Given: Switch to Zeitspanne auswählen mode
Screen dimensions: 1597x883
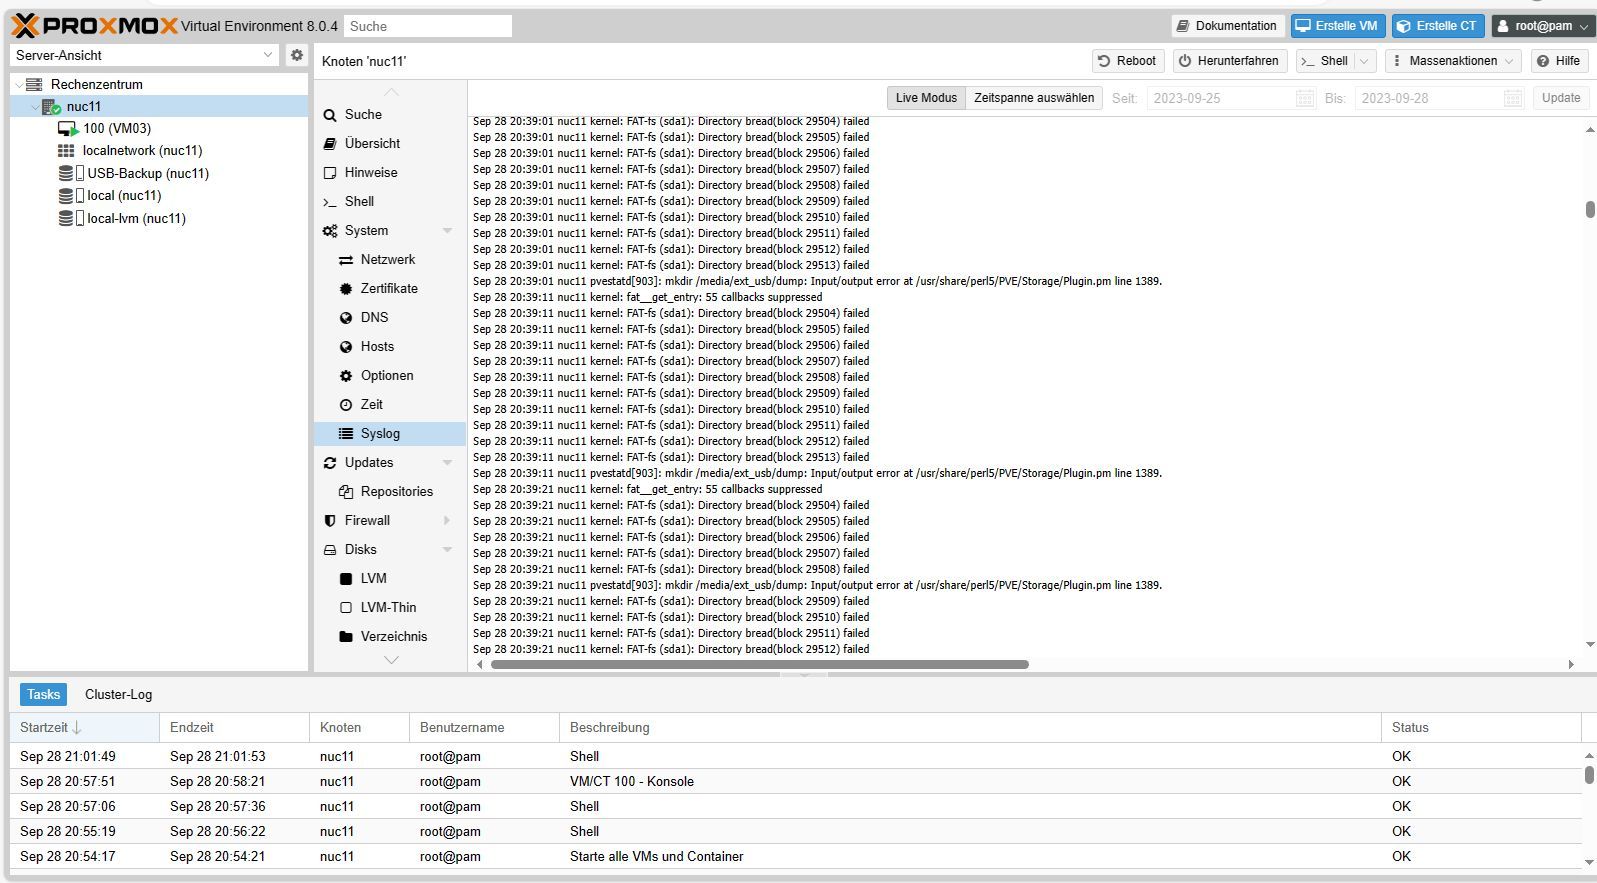Looking at the screenshot, I should click(x=1034, y=98).
